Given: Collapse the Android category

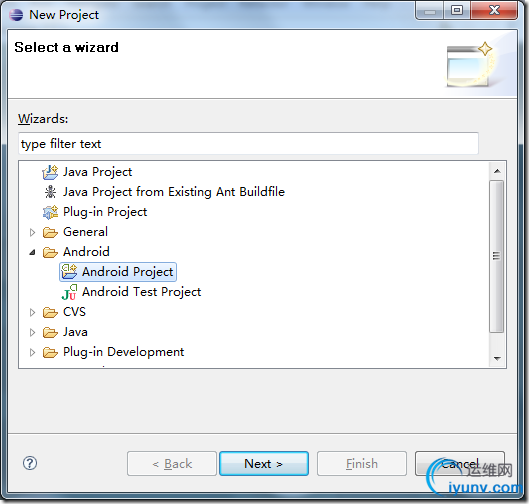Looking at the screenshot, I should point(32,252).
